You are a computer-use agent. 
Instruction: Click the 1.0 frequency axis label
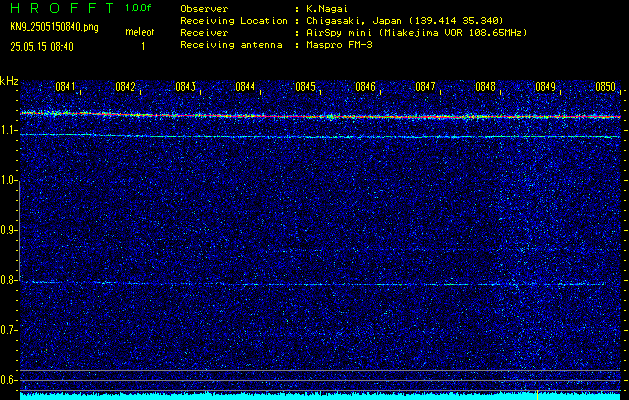pyautogui.click(x=8, y=181)
